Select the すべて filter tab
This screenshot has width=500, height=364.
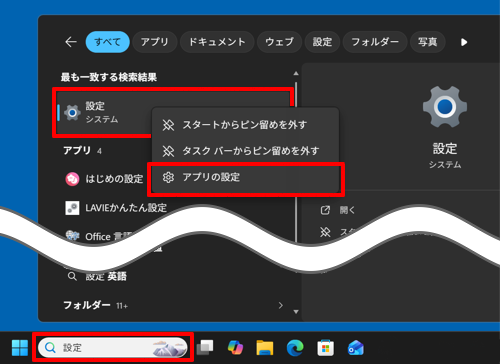pos(107,42)
